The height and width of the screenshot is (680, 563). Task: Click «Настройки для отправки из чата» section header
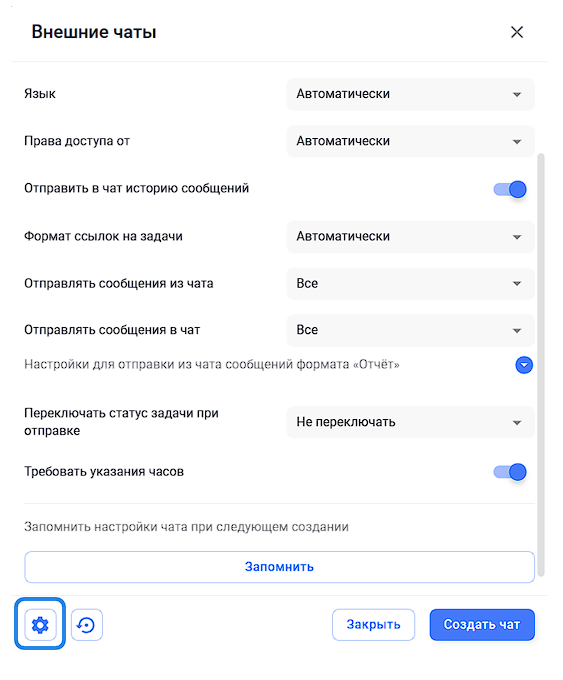(212, 364)
